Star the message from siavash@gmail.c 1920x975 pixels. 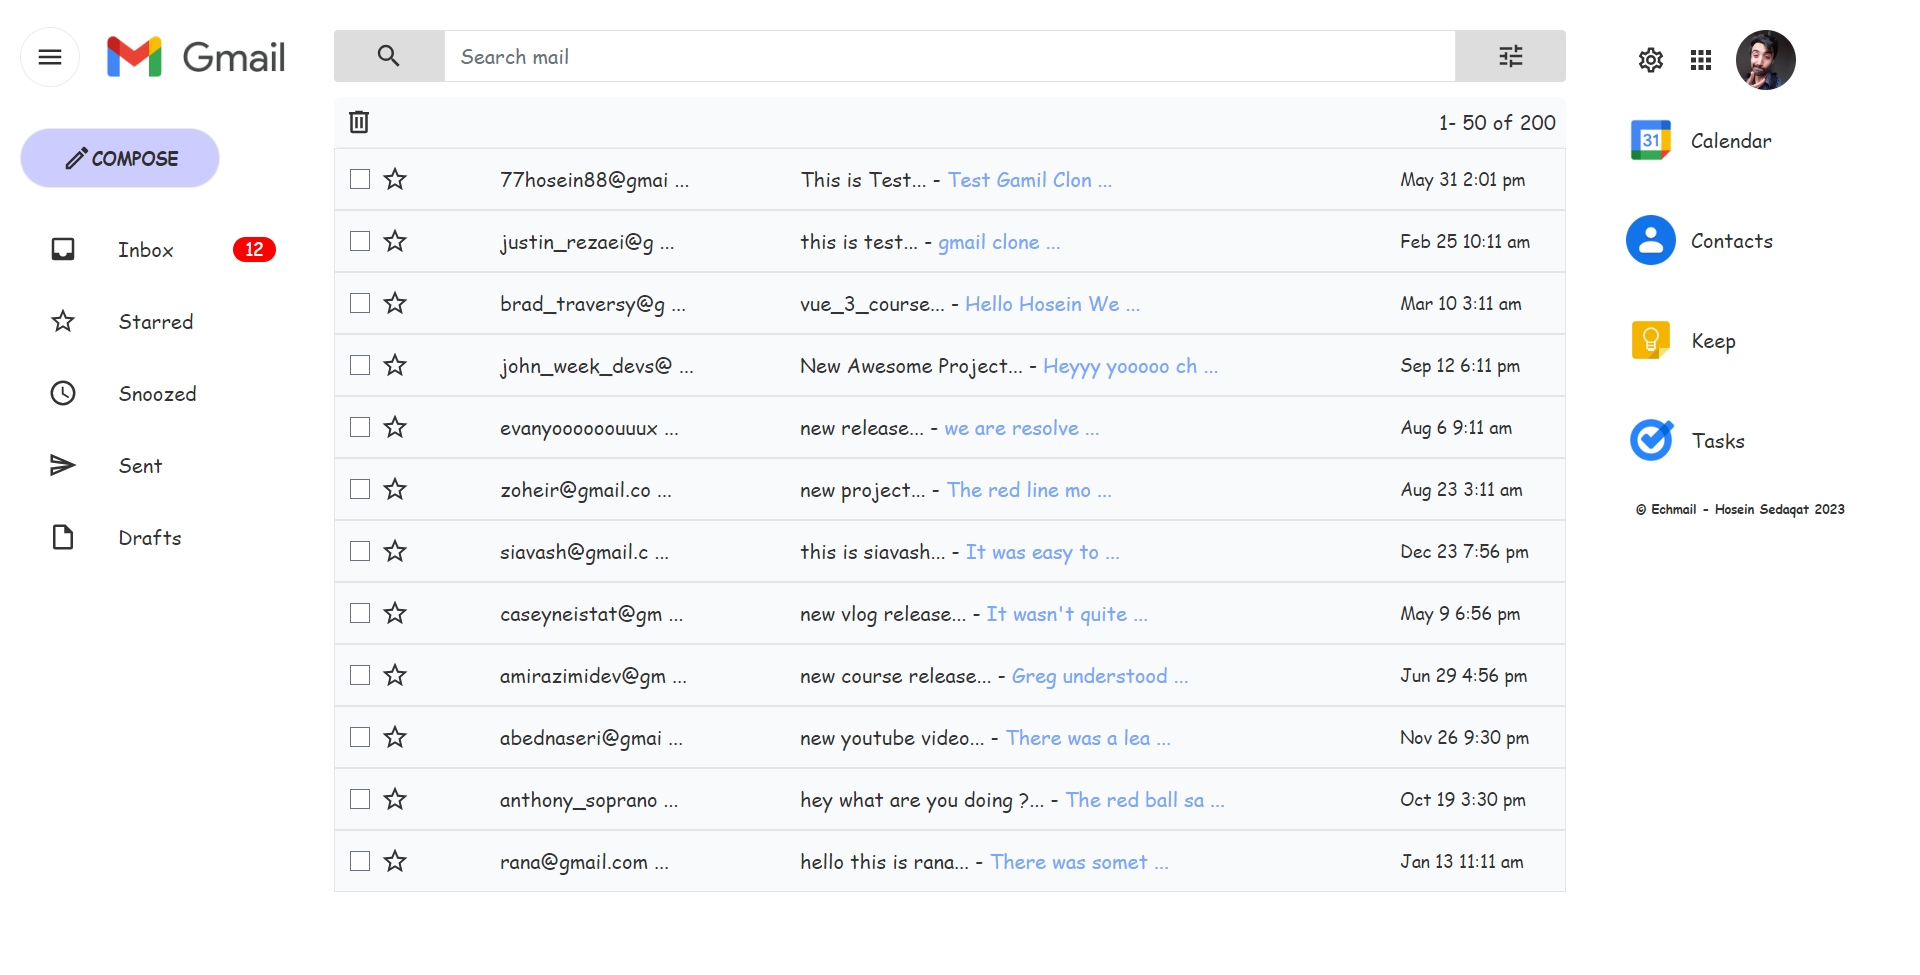click(x=395, y=551)
